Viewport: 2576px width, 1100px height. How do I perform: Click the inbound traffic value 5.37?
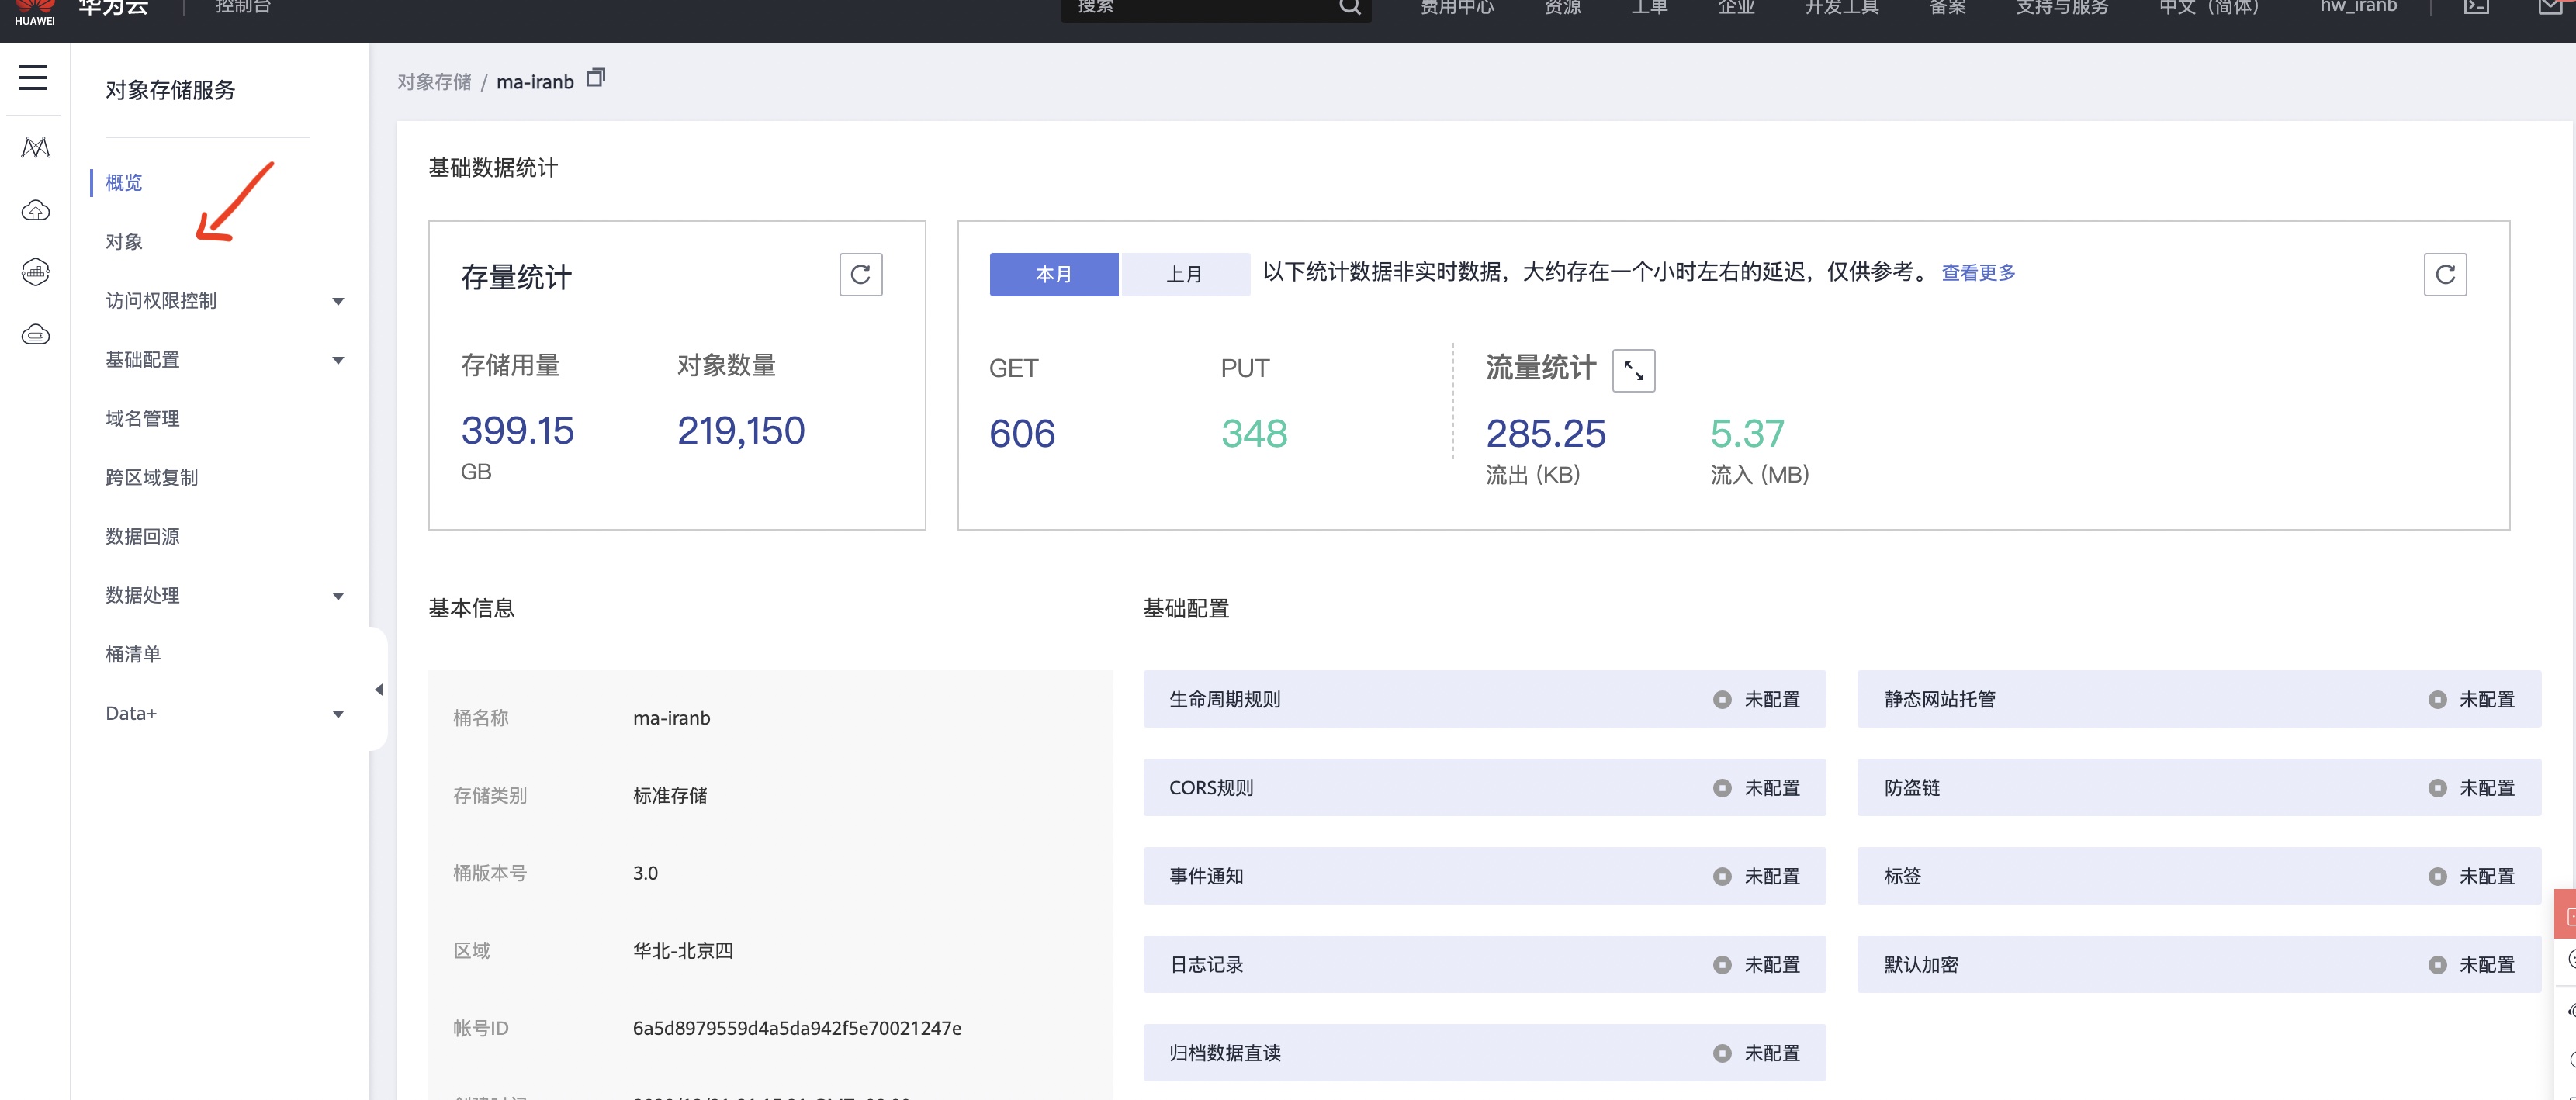[x=1747, y=434]
